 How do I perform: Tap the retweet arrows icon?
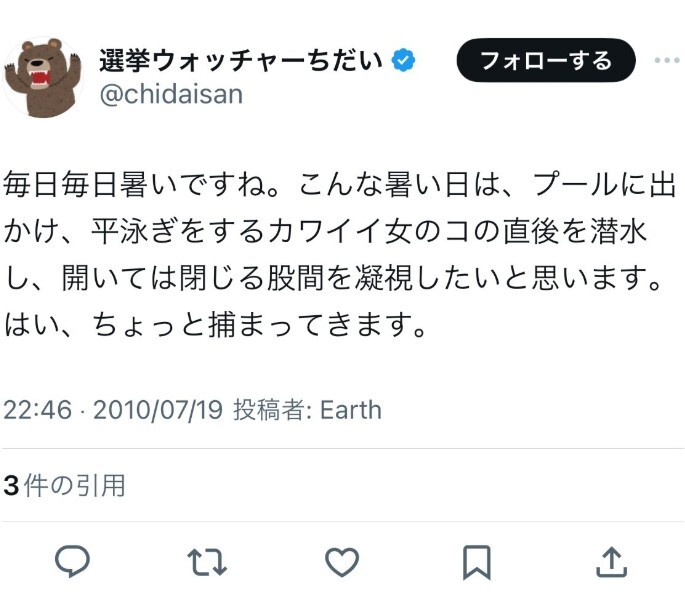[x=207, y=561]
